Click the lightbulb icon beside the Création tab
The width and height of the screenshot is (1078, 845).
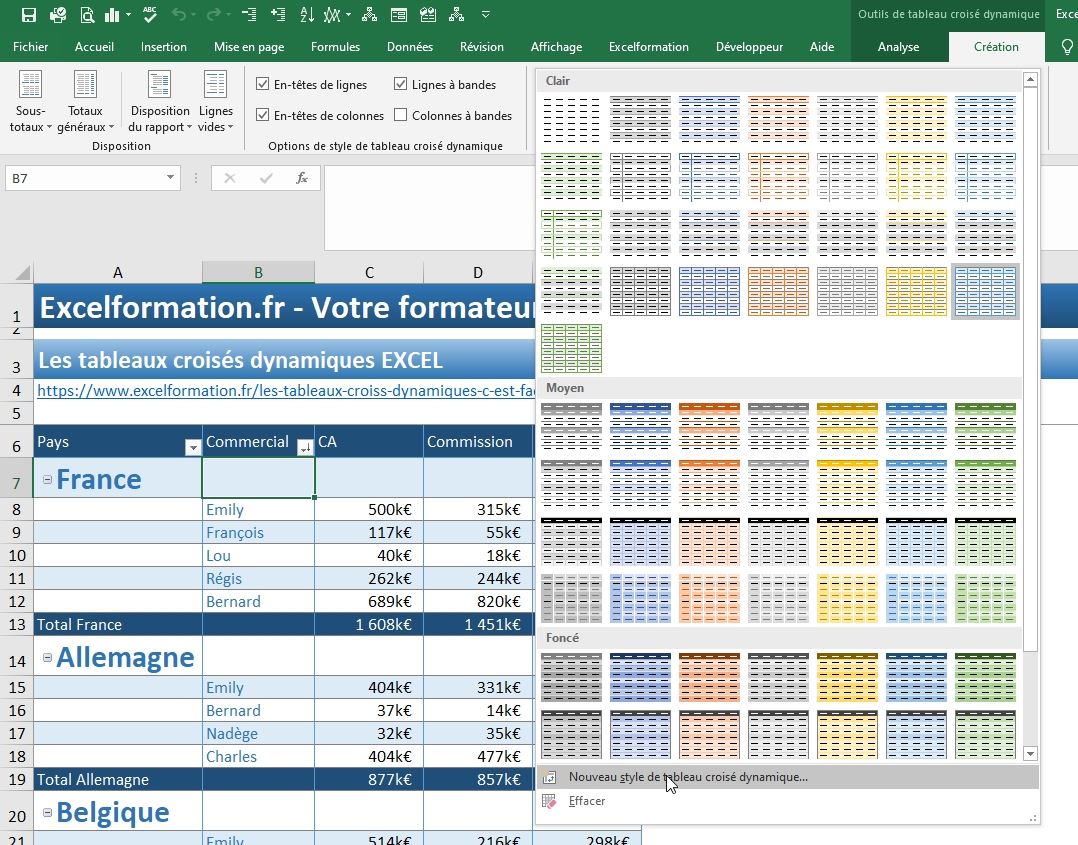point(1068,47)
